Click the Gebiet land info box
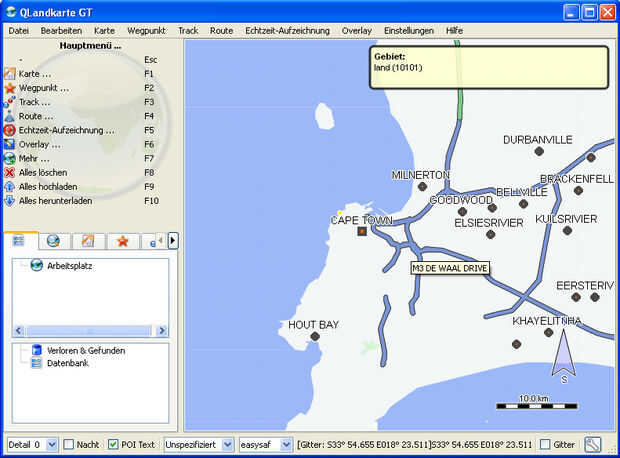620x458 pixels. (489, 67)
